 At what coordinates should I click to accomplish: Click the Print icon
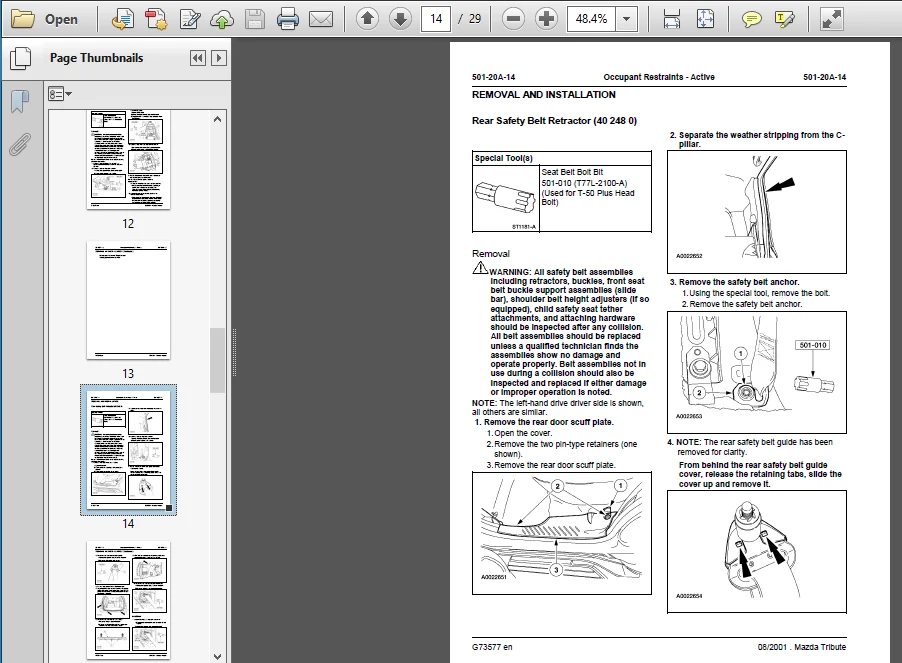(288, 19)
